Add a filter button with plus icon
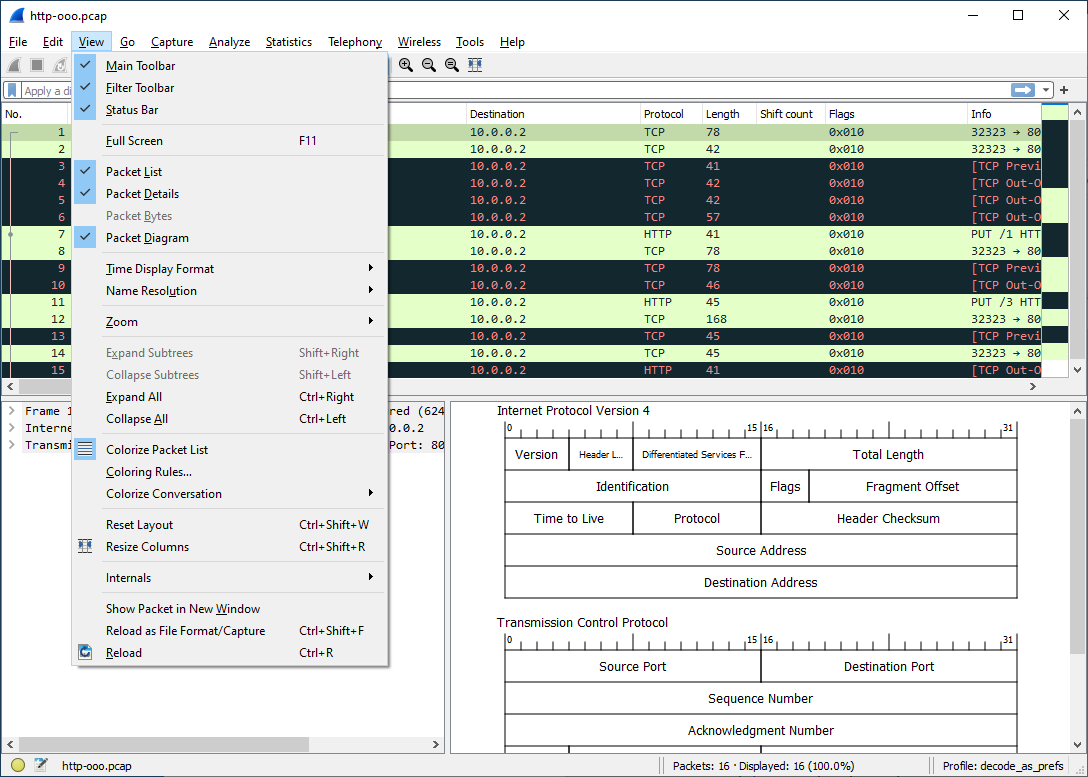The width and height of the screenshot is (1088, 777). [1064, 90]
